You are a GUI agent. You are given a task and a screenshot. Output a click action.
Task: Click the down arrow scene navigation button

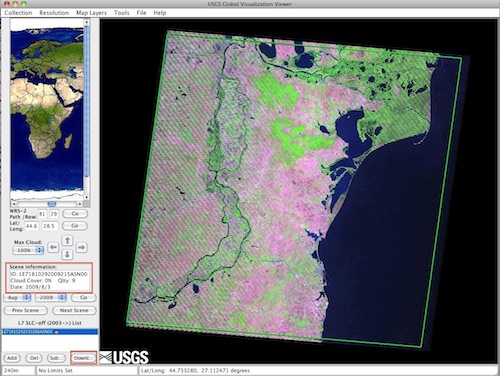click(67, 255)
